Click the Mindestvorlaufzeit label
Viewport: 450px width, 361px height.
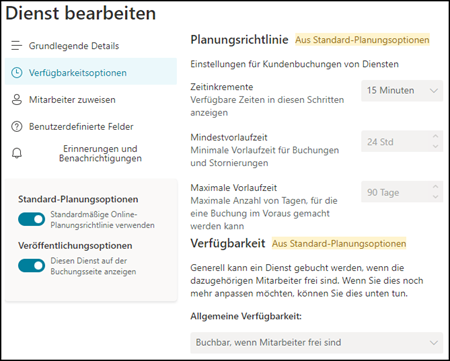pyautogui.click(x=229, y=137)
